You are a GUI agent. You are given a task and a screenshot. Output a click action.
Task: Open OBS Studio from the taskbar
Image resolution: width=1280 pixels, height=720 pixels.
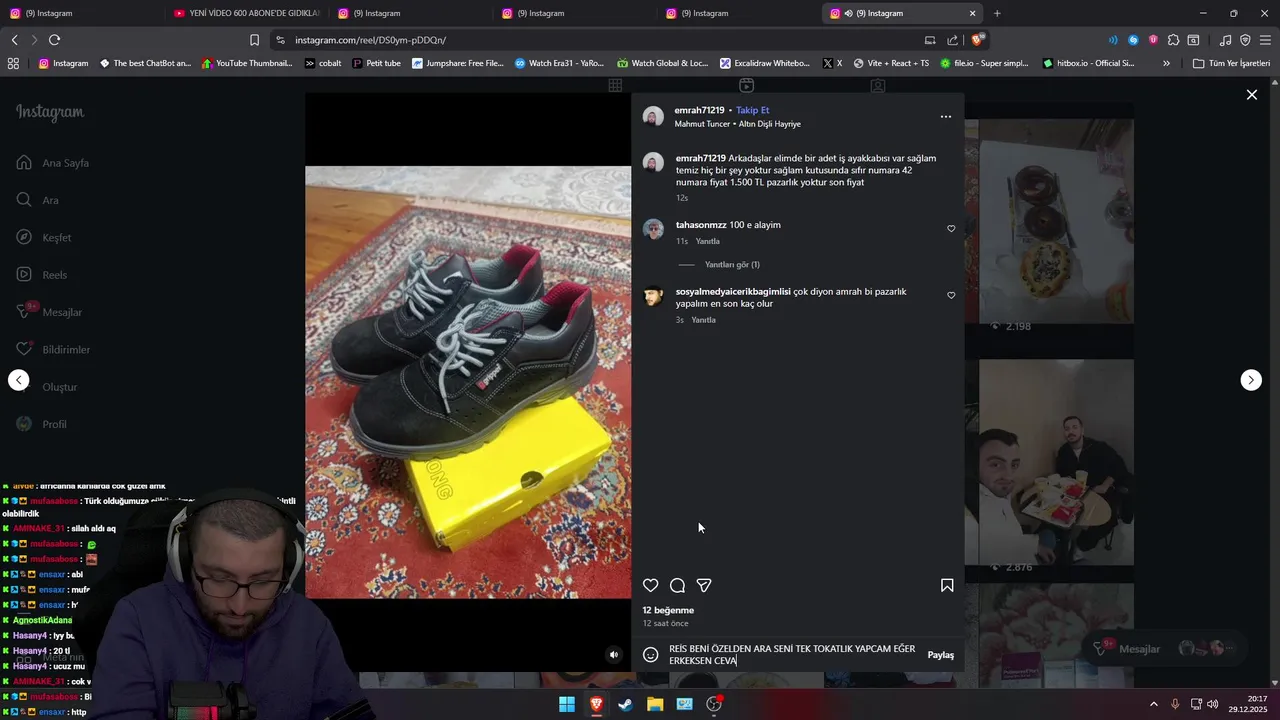pos(714,704)
